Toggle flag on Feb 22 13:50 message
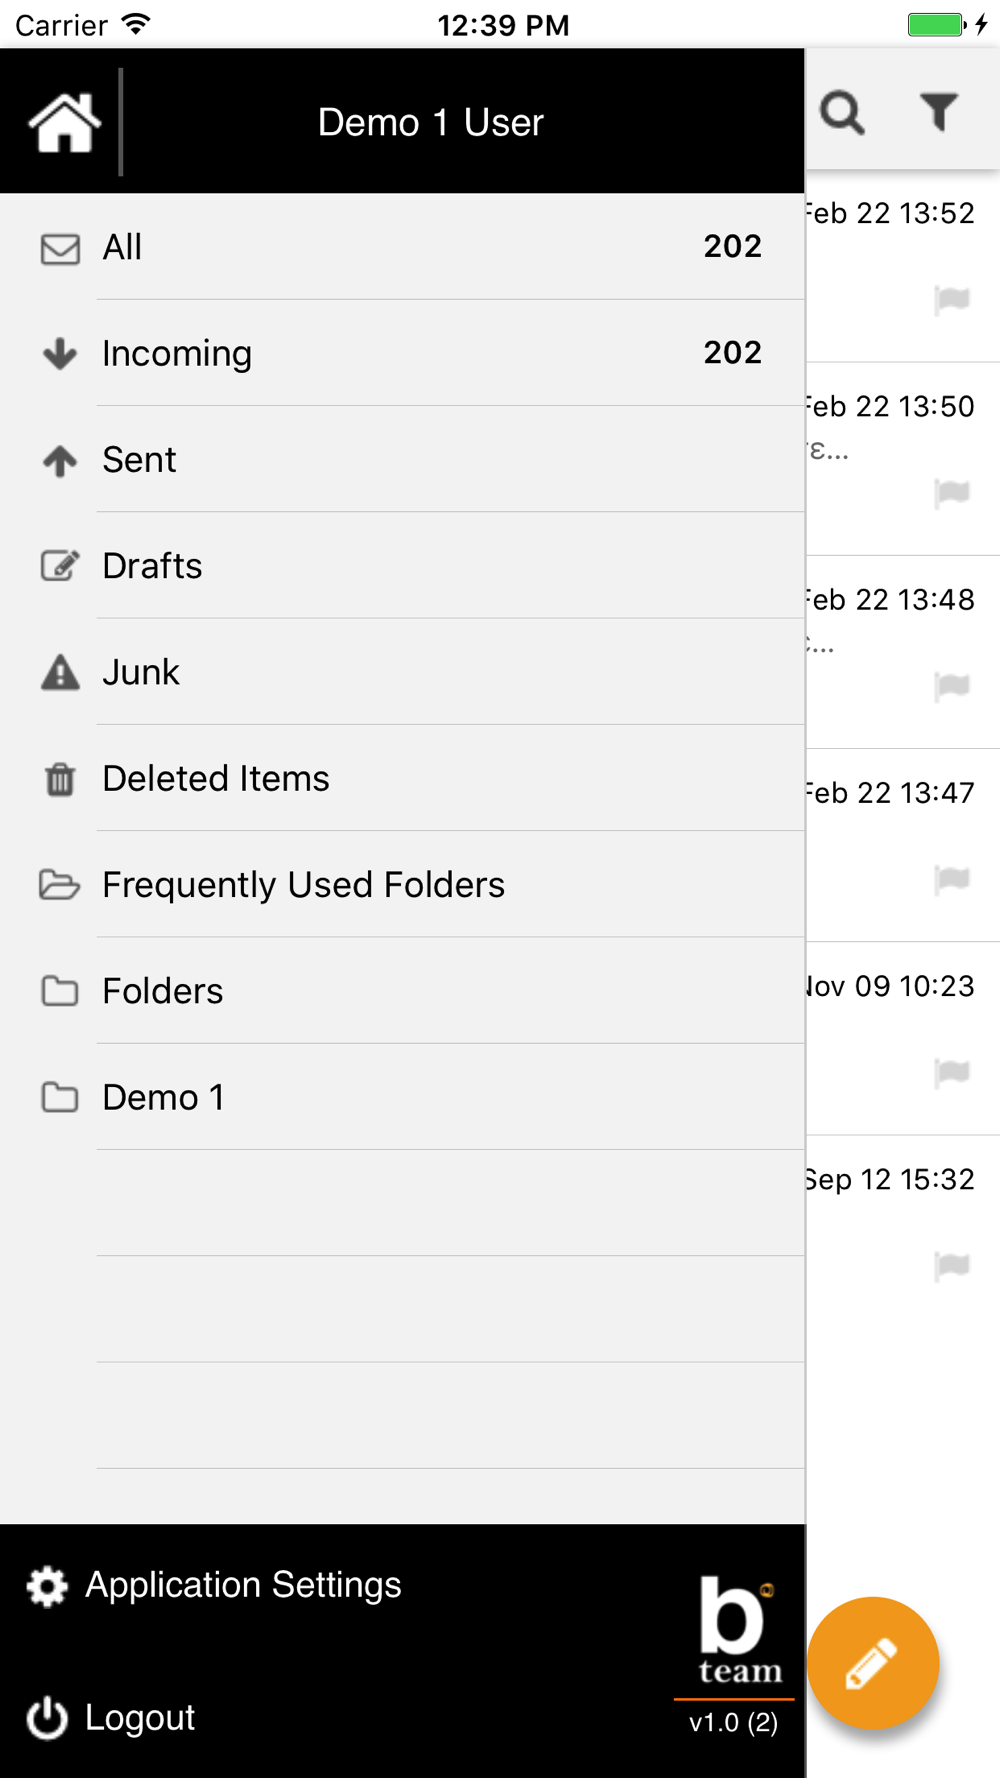1000x1778 pixels. (952, 492)
